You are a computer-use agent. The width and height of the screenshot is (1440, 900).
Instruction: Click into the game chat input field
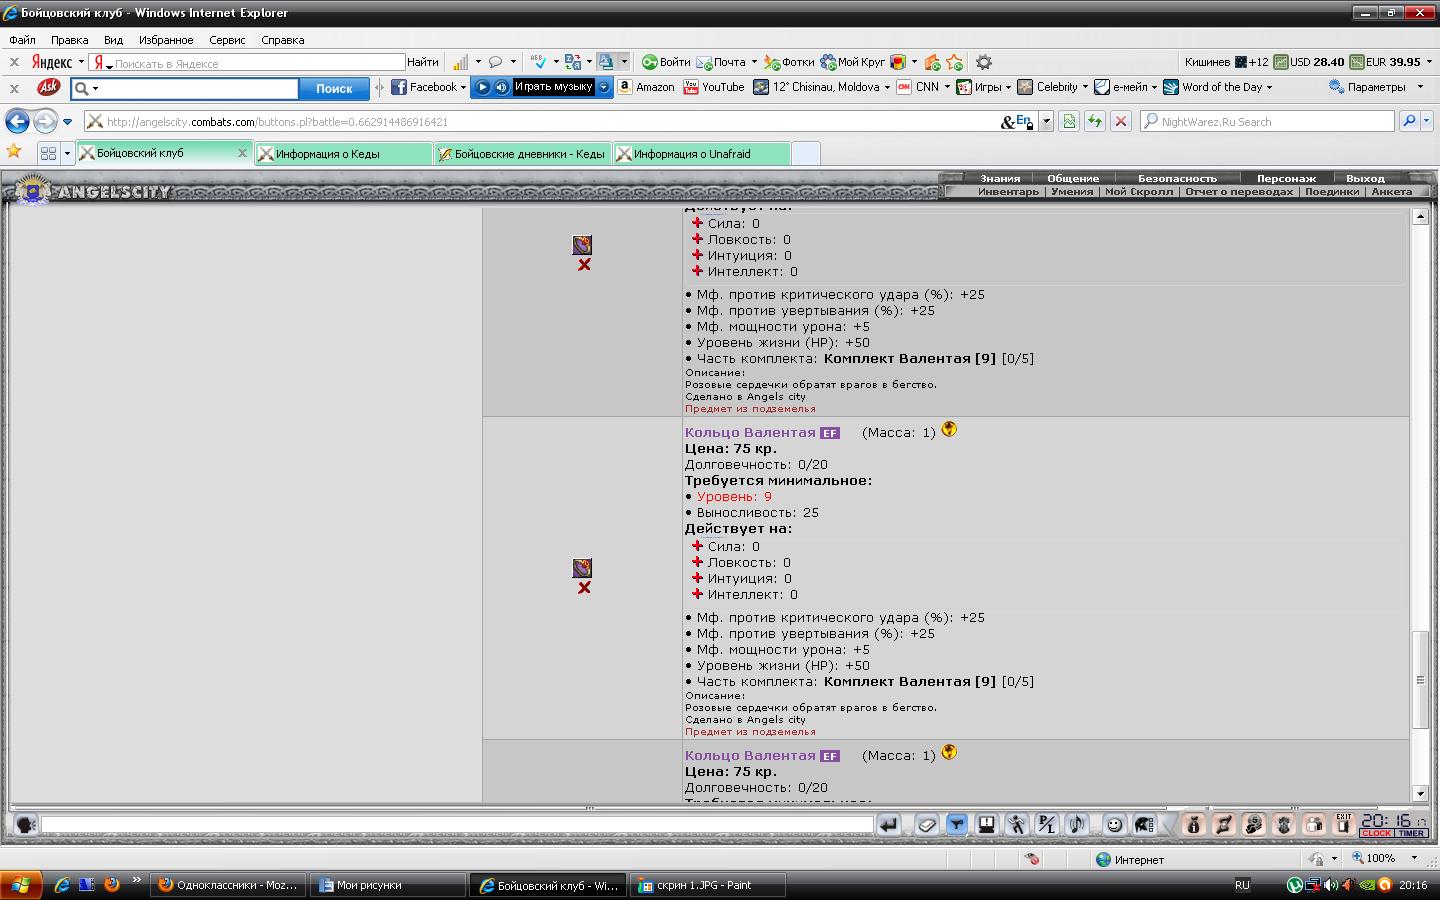(457, 825)
